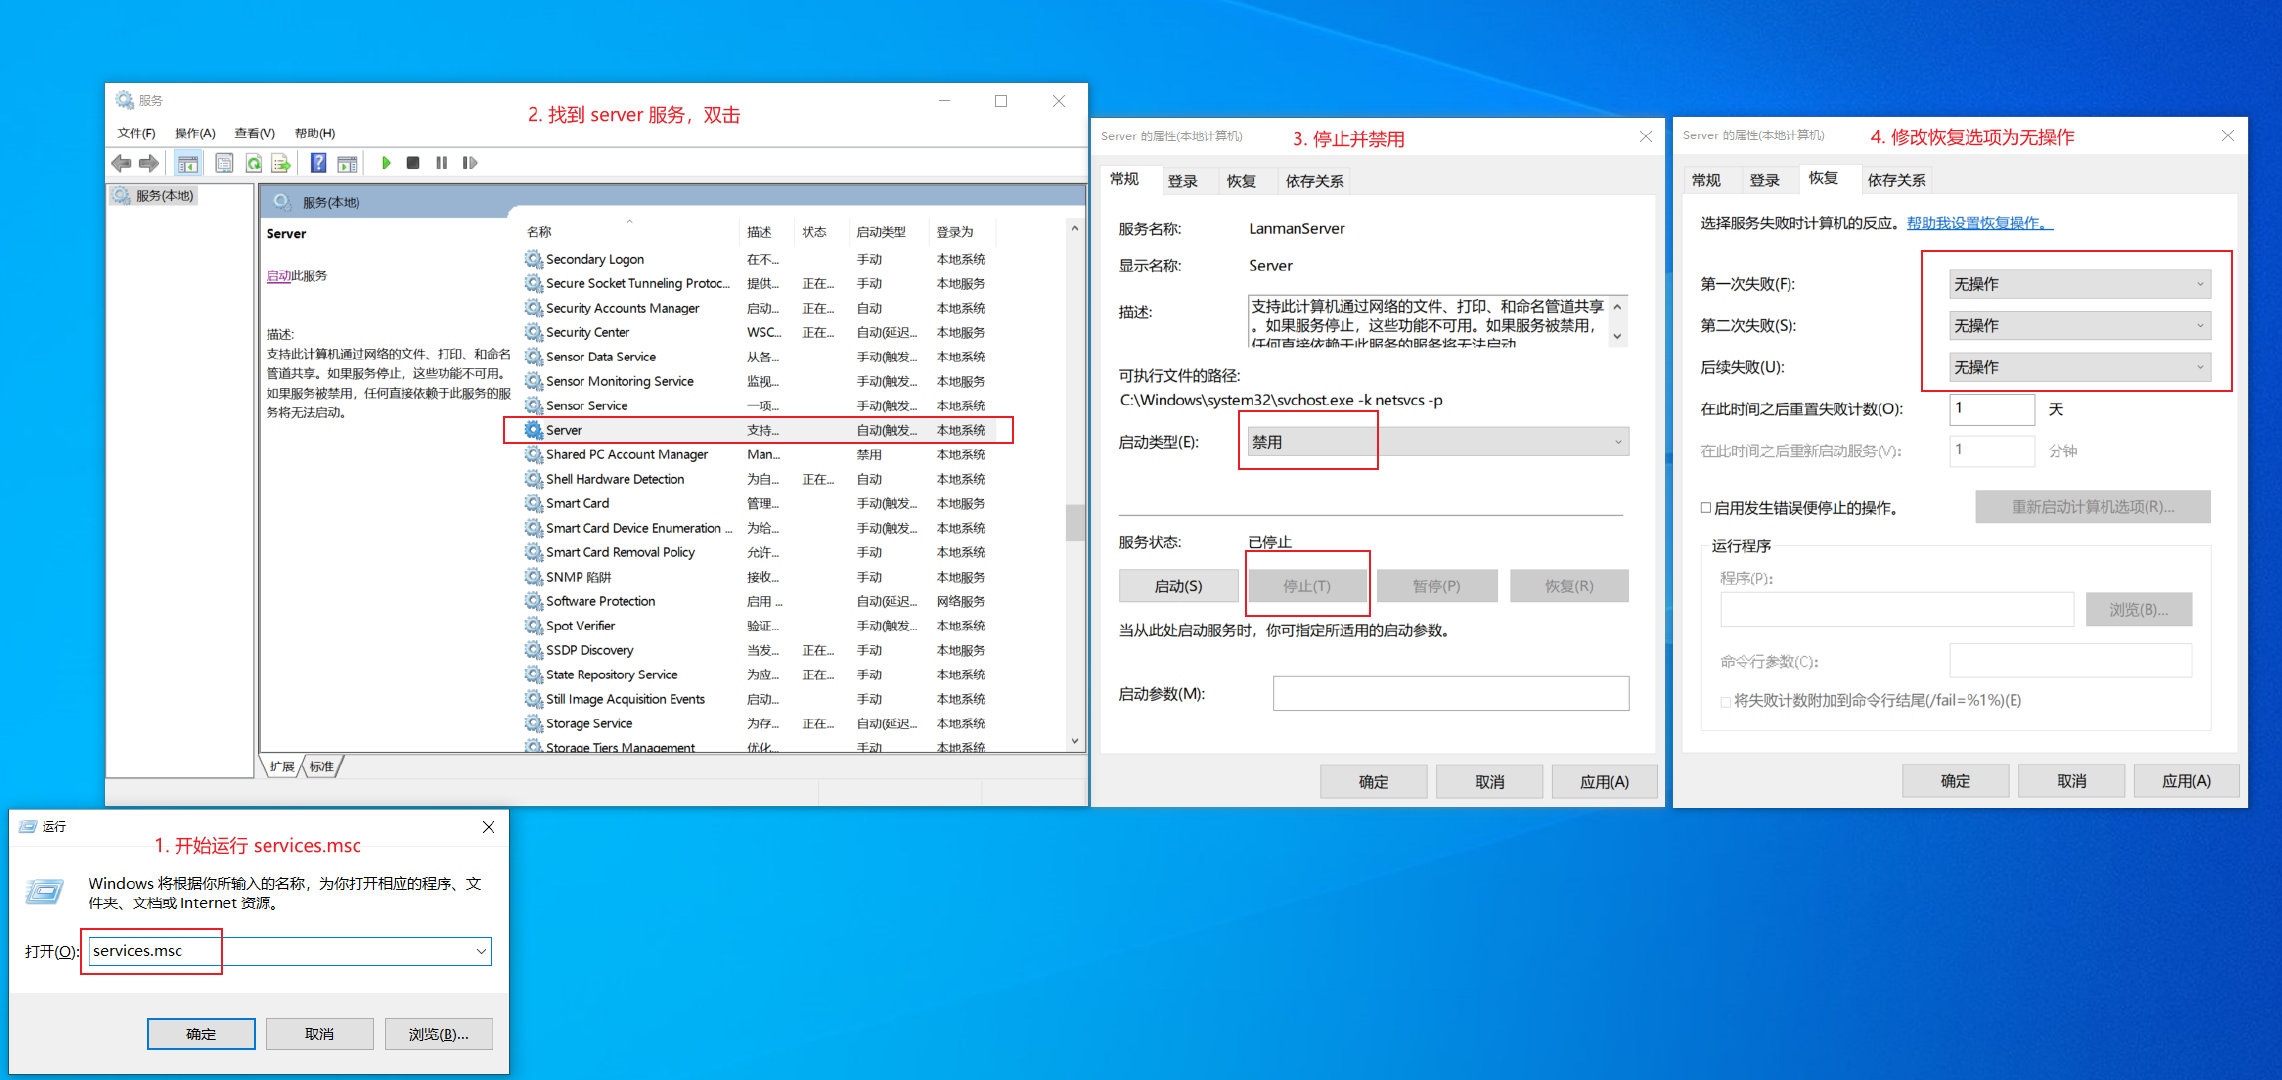Viewport: 2282px width, 1080px height.
Task: Click the 浏览(B)... button in Run dialog
Action: [438, 1034]
